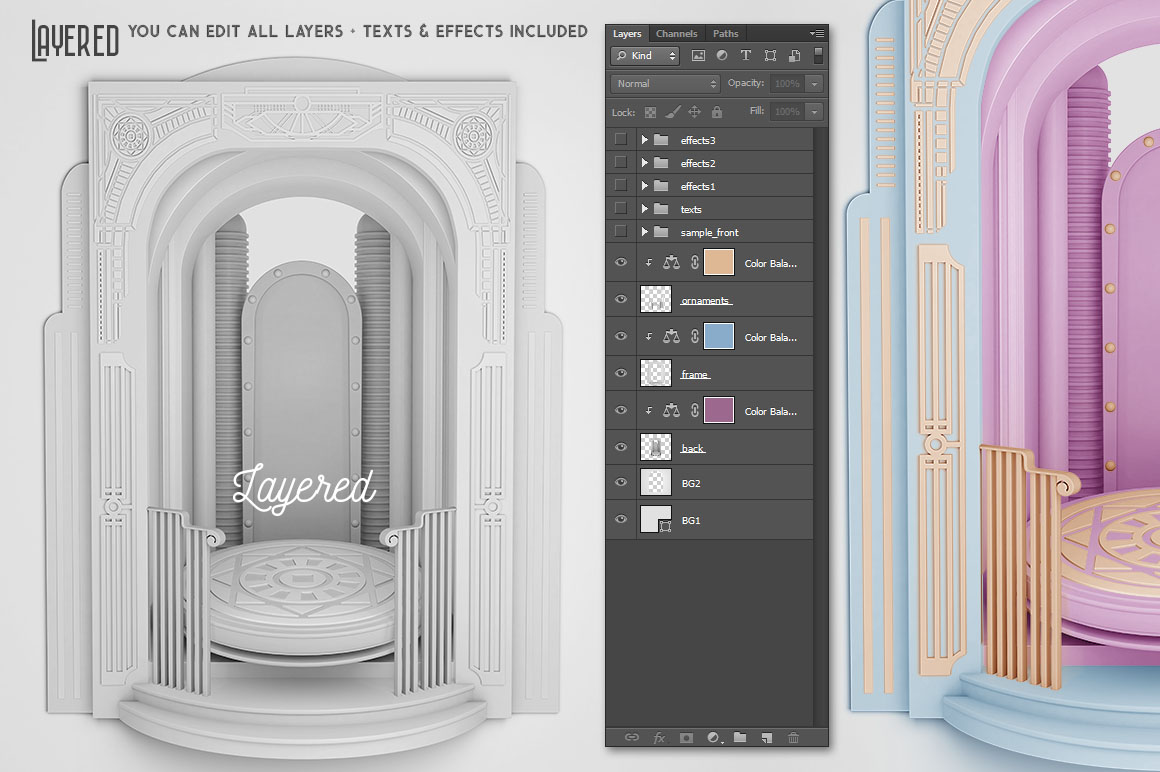
Task: Show the effects3 group visibility
Action: pyautogui.click(x=621, y=140)
